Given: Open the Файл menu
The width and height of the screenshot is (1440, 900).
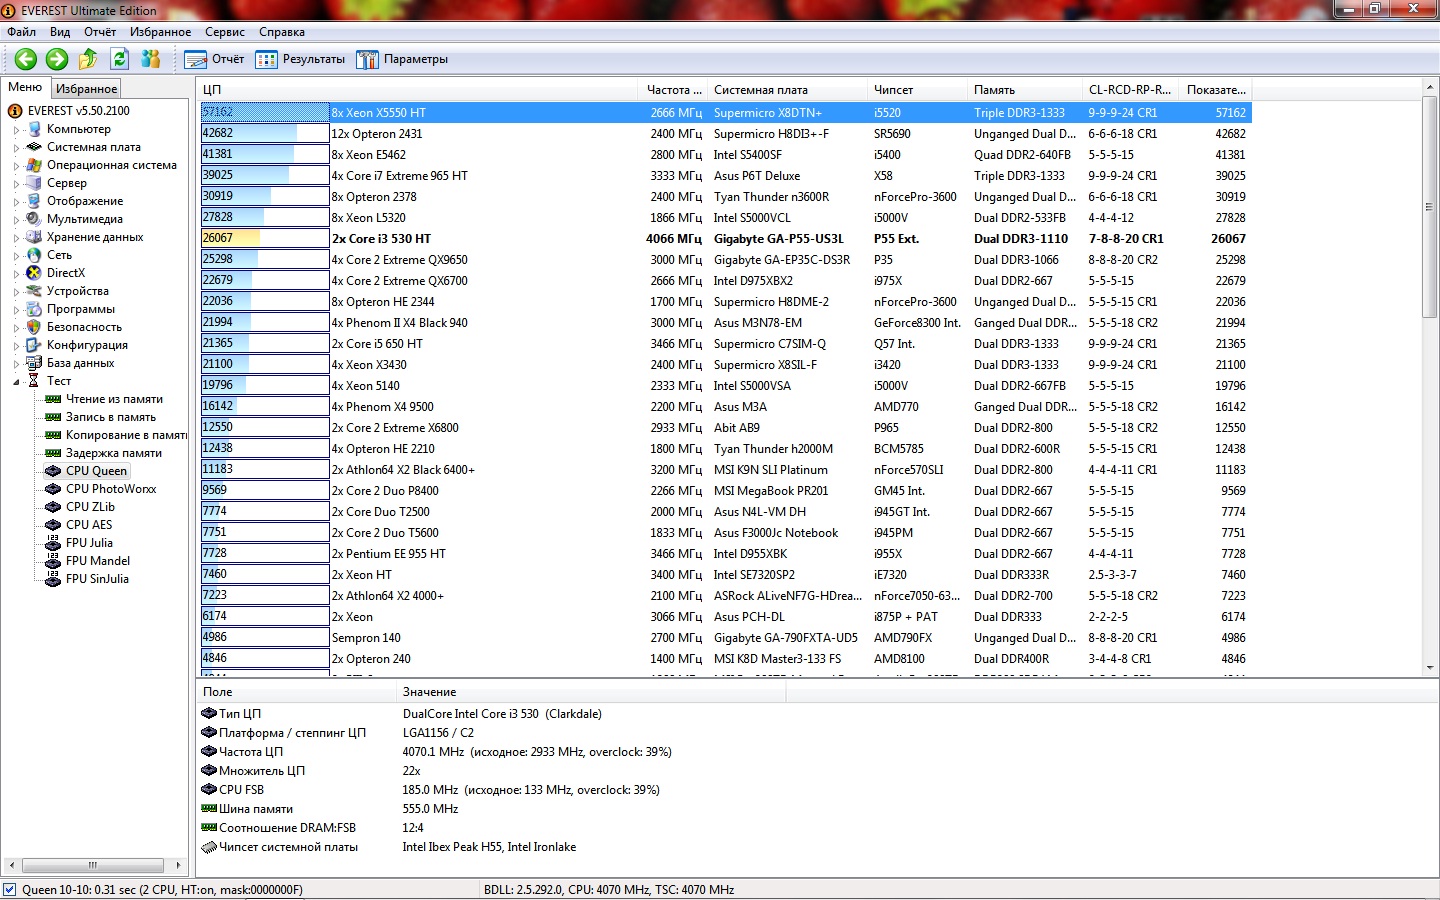Looking at the screenshot, I should click(22, 32).
